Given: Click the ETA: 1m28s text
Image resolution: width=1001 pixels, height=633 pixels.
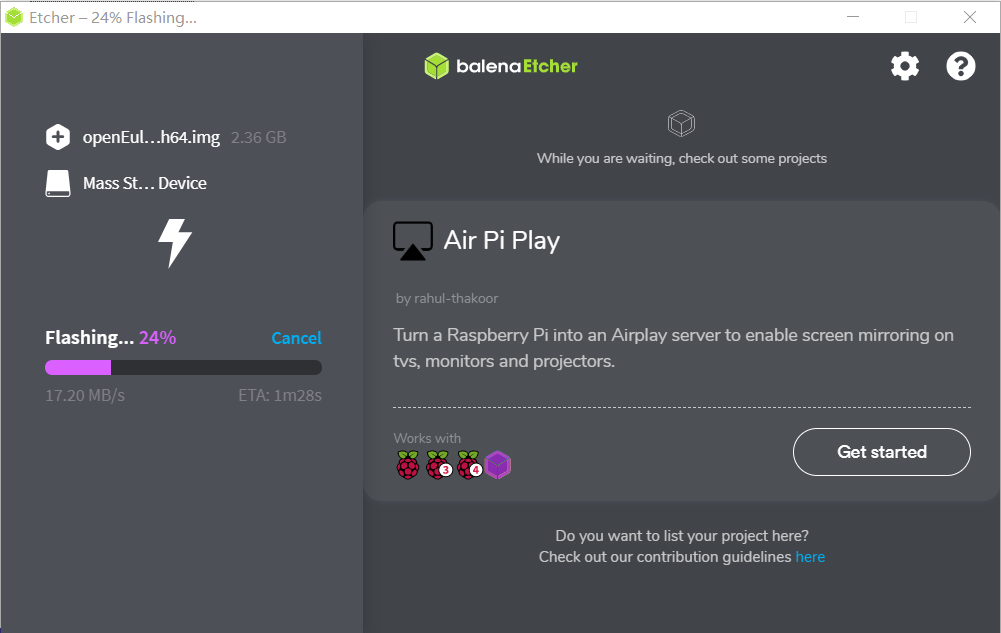Looking at the screenshot, I should [280, 395].
